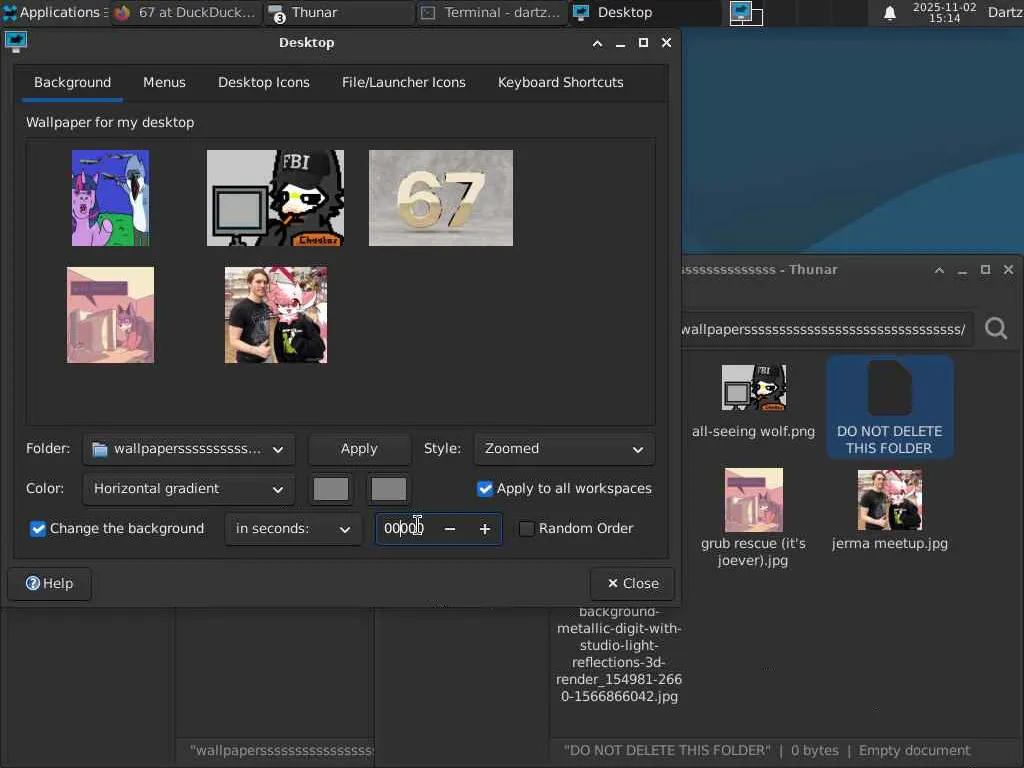
Task: Open the 'in seconds' interval dropdown
Action: 293,529
